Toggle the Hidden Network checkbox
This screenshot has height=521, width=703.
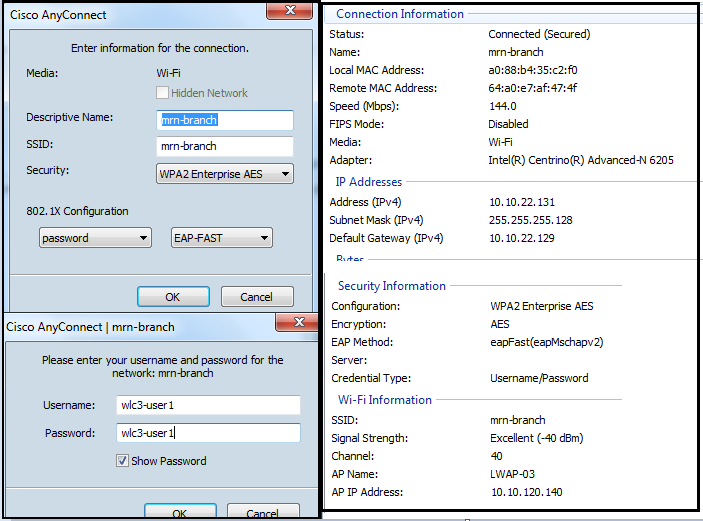(x=162, y=93)
